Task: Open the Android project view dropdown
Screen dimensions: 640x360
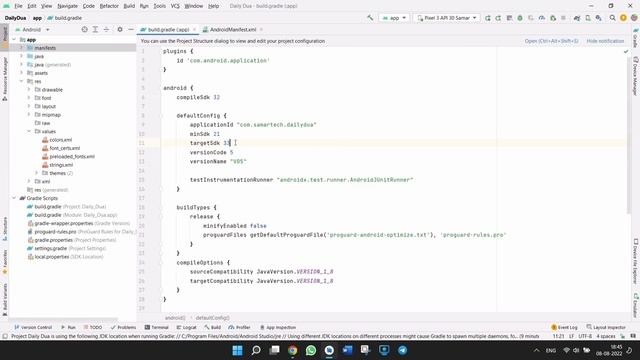Action: [x=33, y=29]
